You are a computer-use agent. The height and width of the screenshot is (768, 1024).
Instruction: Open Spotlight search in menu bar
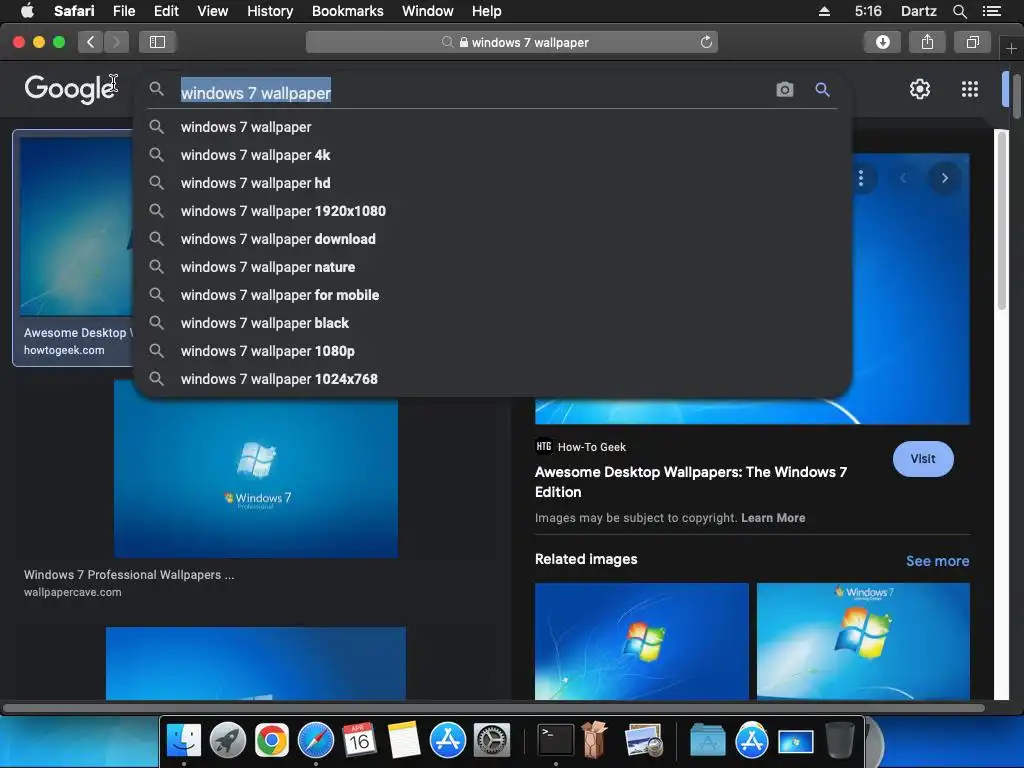pos(959,11)
